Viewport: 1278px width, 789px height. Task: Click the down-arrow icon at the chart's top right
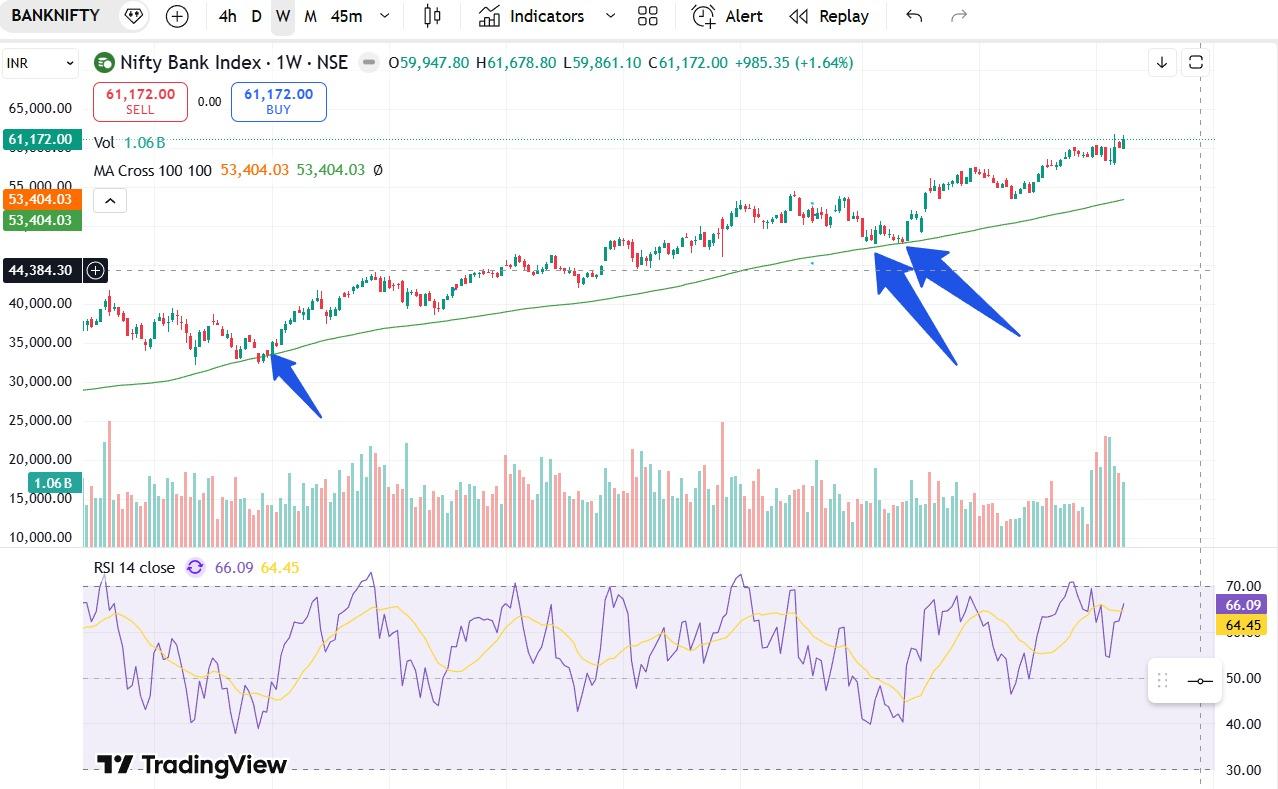1162,63
